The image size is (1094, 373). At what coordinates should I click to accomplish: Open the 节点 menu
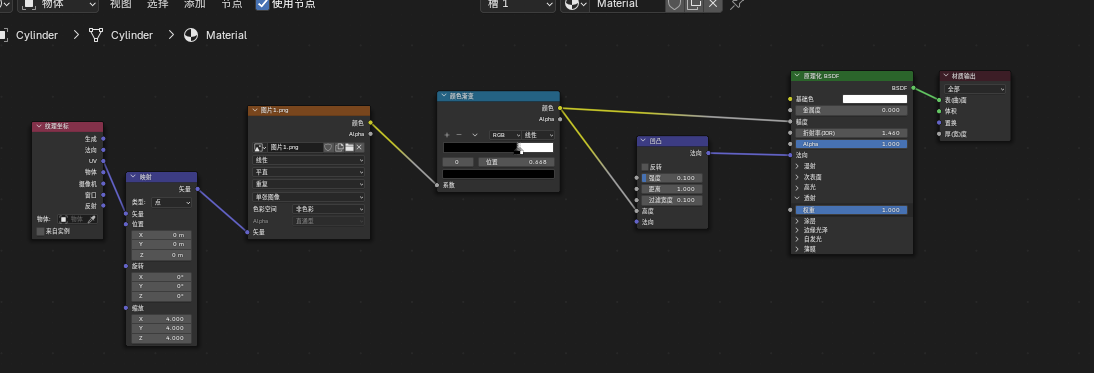232,4
